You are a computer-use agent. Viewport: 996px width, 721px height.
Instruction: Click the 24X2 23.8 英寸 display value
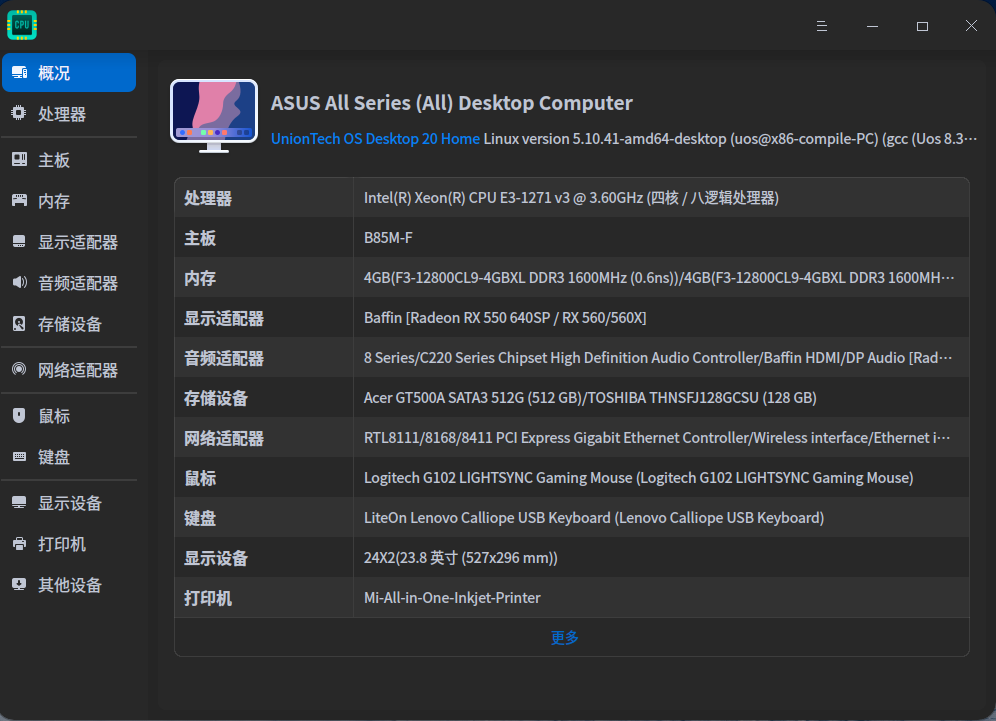(461, 558)
